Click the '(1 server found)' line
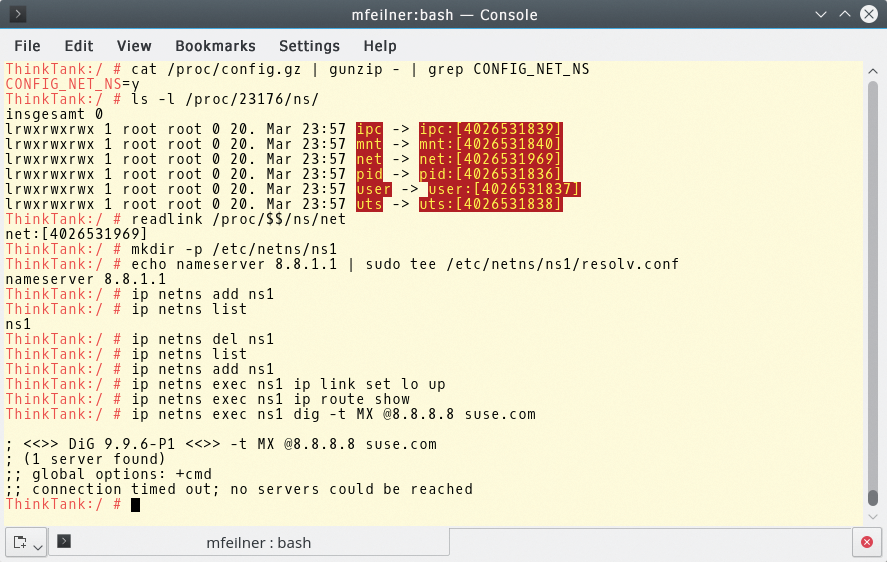 [x=85, y=459]
